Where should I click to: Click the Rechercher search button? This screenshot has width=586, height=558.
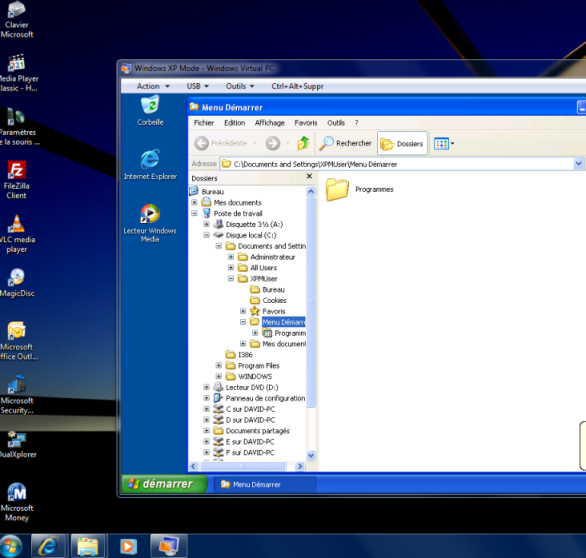tap(345, 143)
